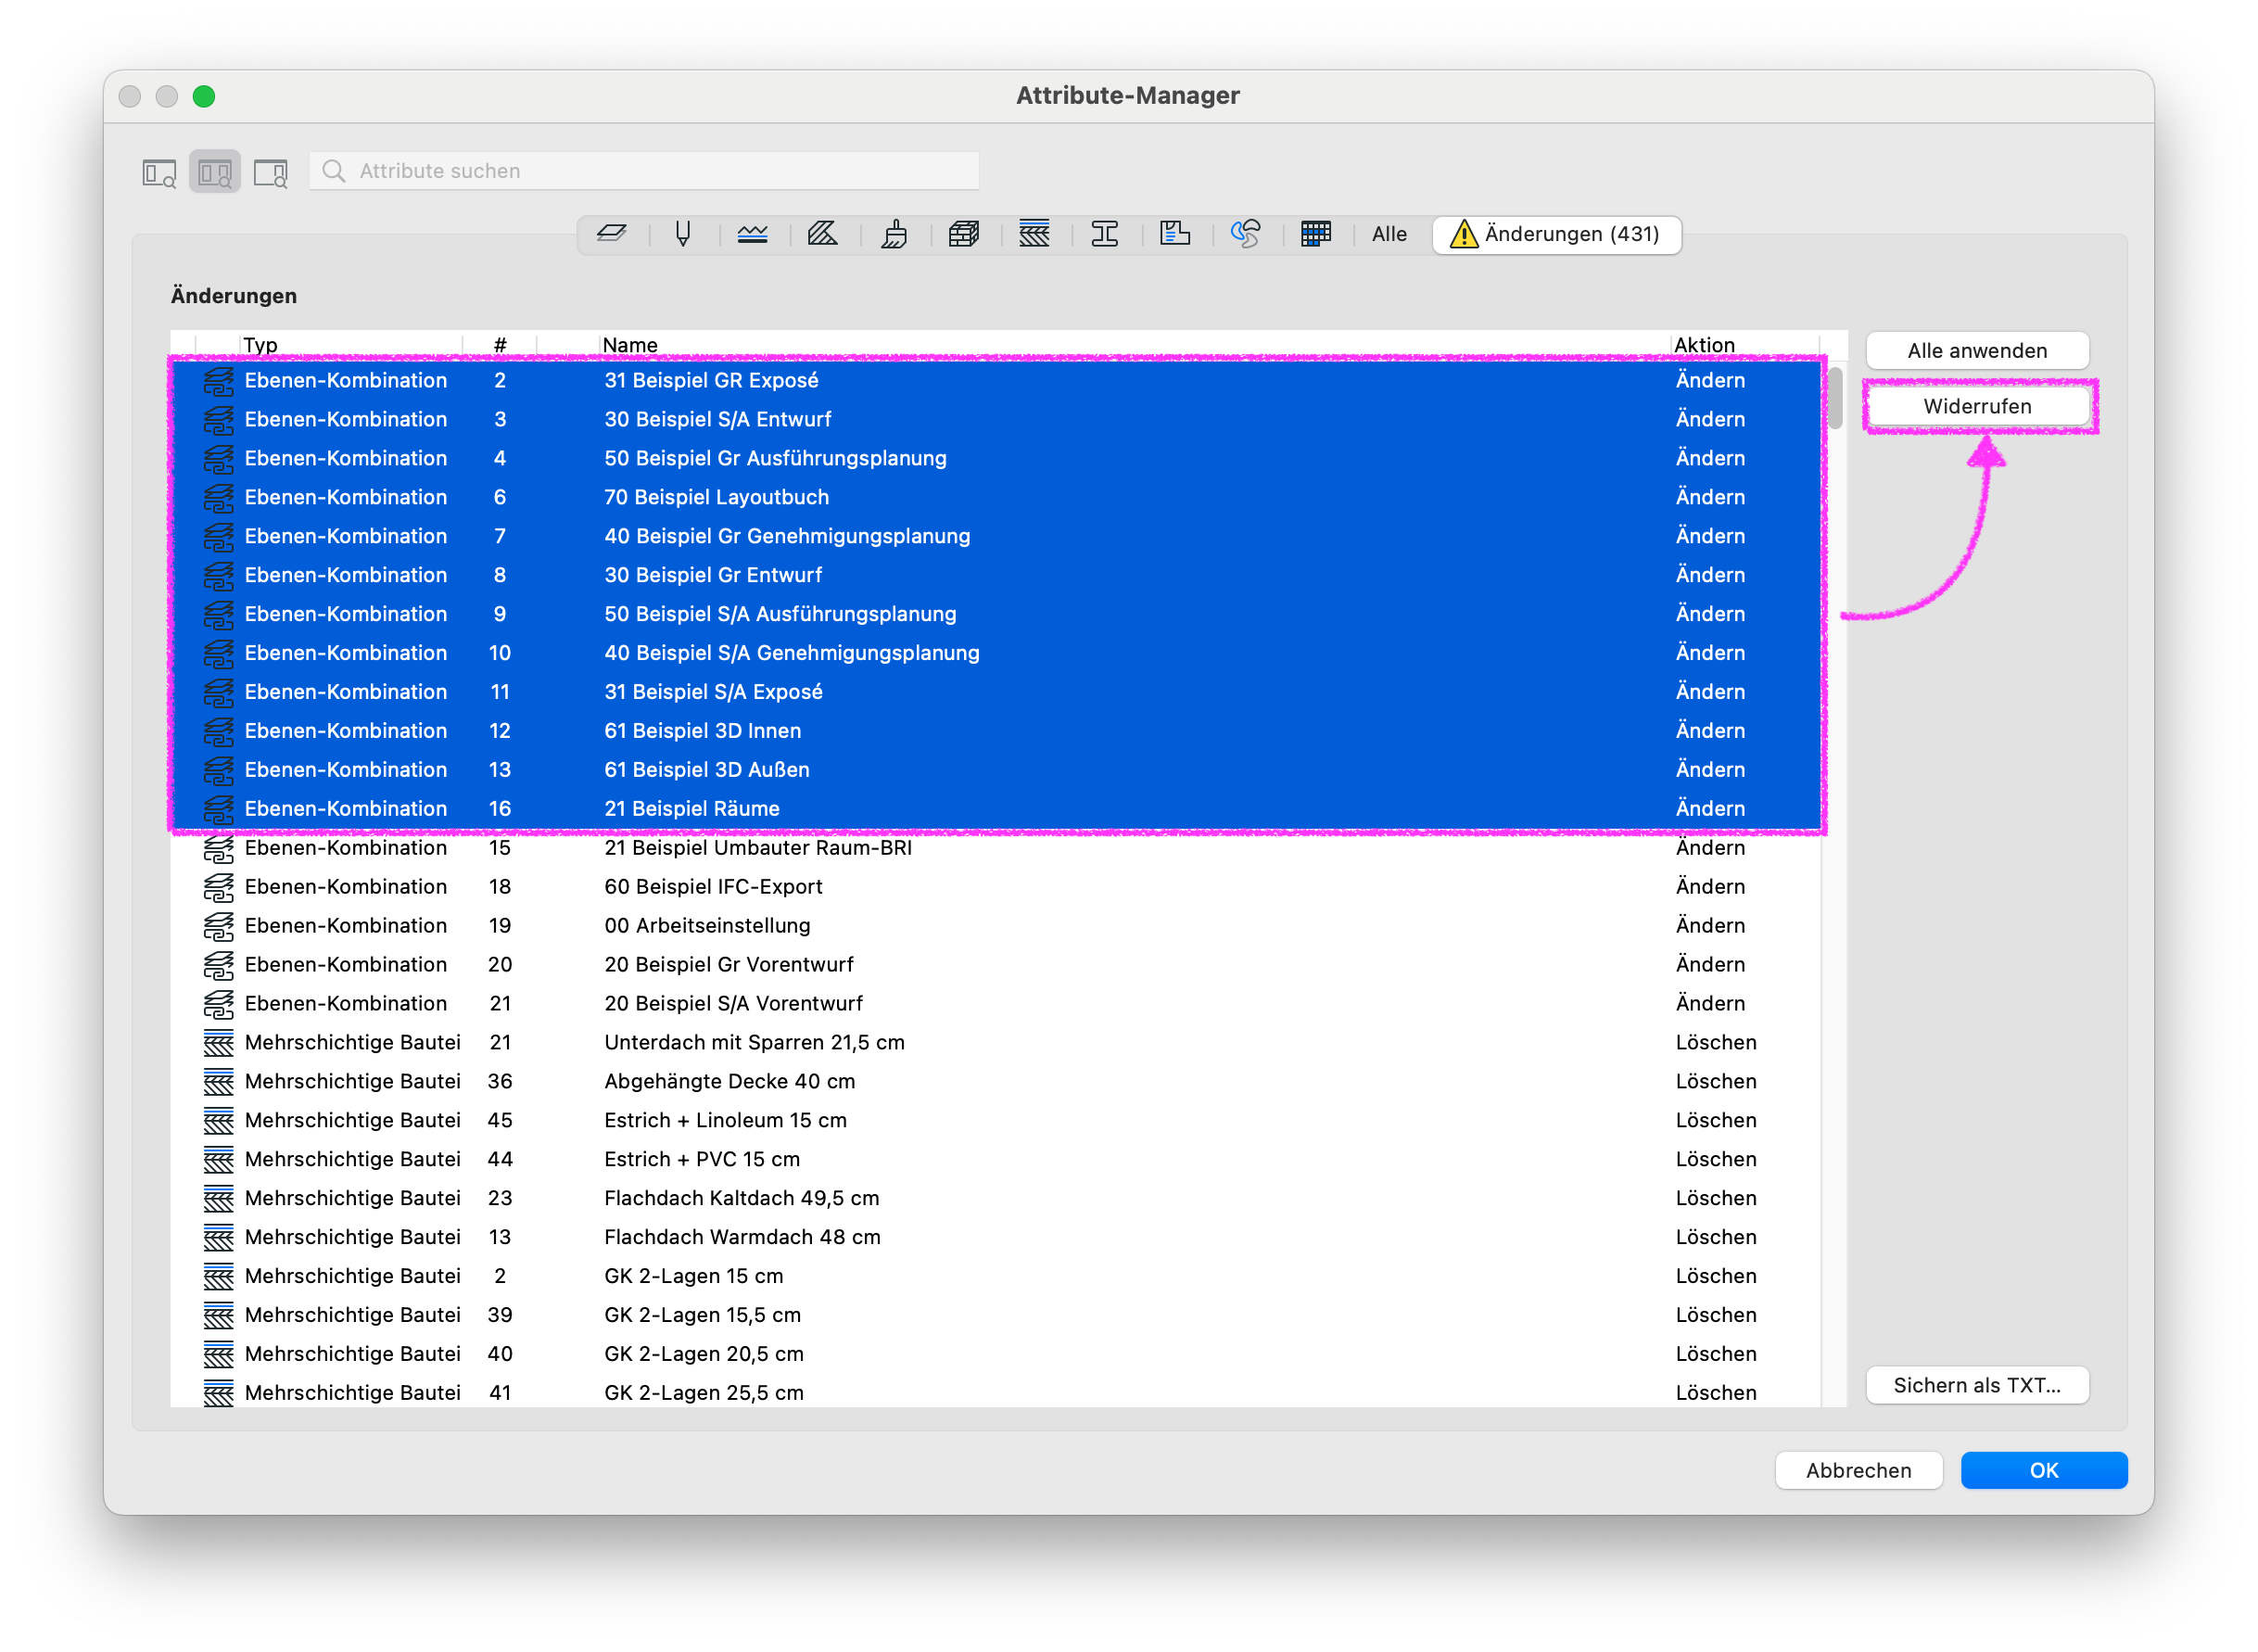This screenshot has height=1652, width=2258.
Task: Click layer-combination icon of 70 Beispiel Layoutbuch
Action: tap(218, 498)
